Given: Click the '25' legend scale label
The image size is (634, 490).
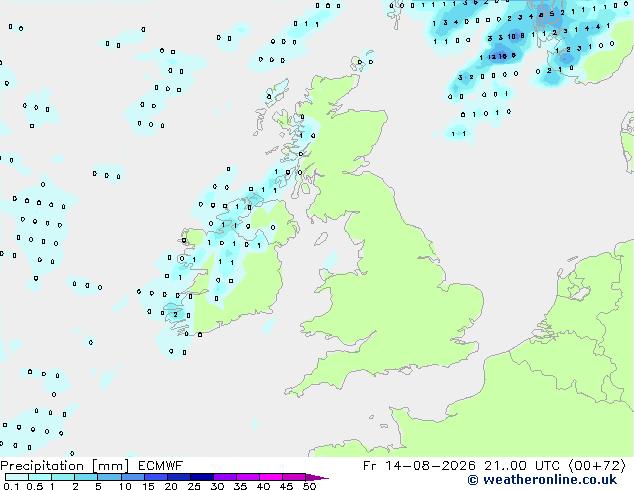Looking at the screenshot, I should (x=194, y=486).
